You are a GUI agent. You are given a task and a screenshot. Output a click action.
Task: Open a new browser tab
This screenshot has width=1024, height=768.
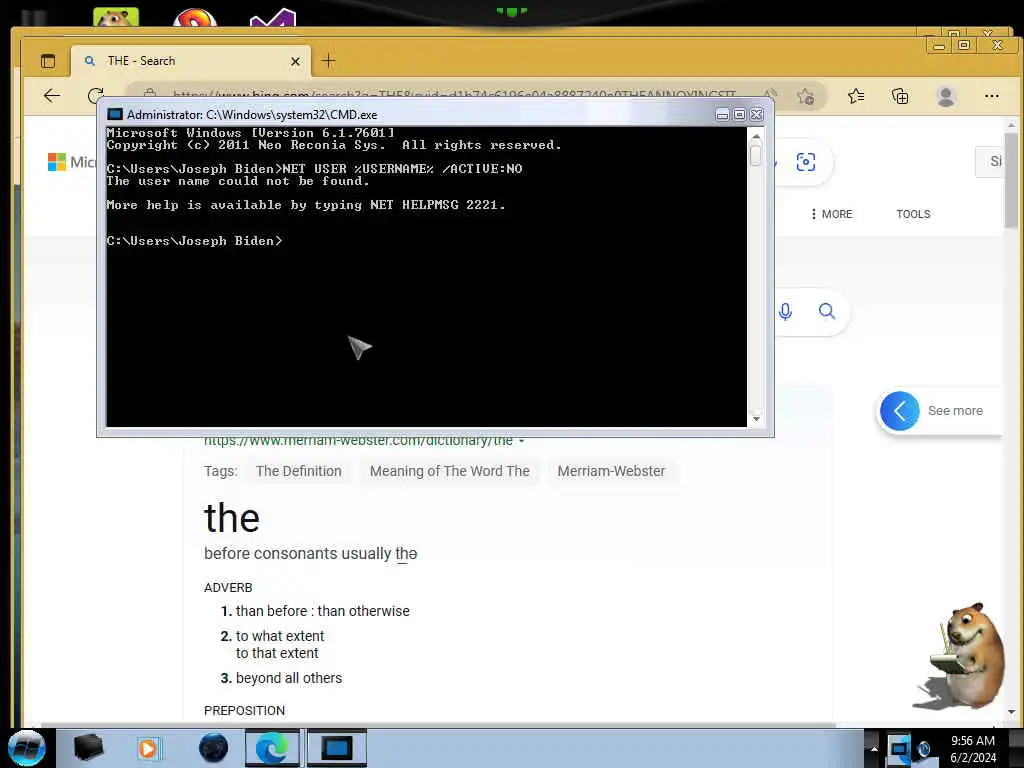[x=328, y=61]
